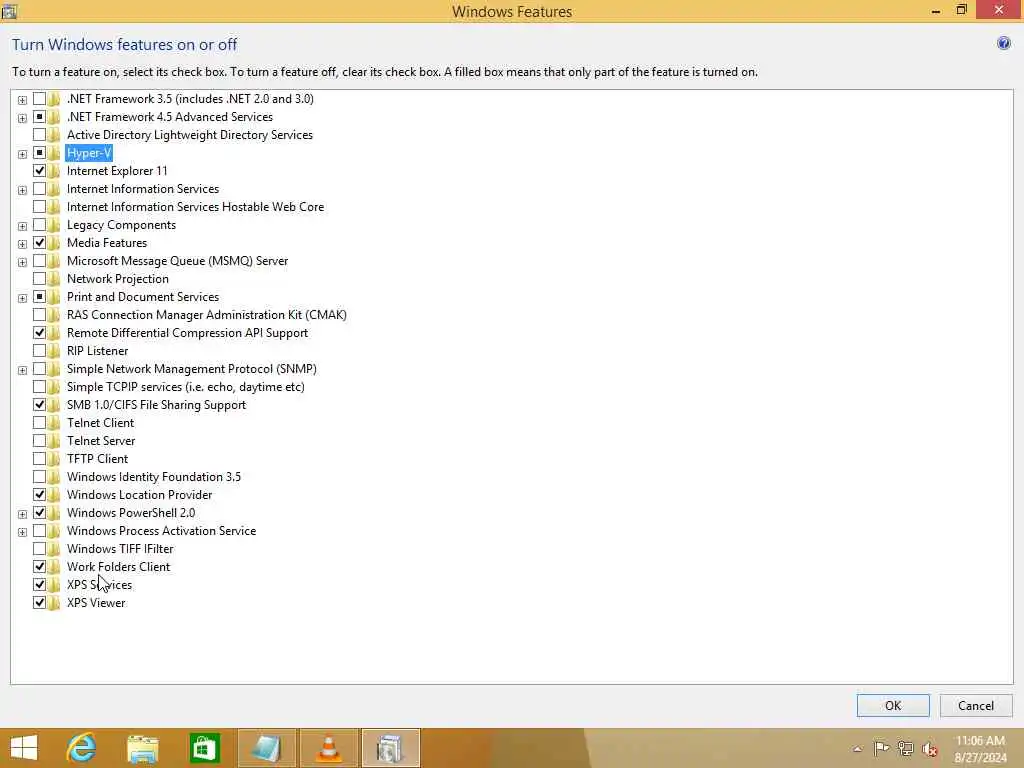Open File Explorer taskbar icon
This screenshot has width=1024, height=768.
pyautogui.click(x=142, y=748)
